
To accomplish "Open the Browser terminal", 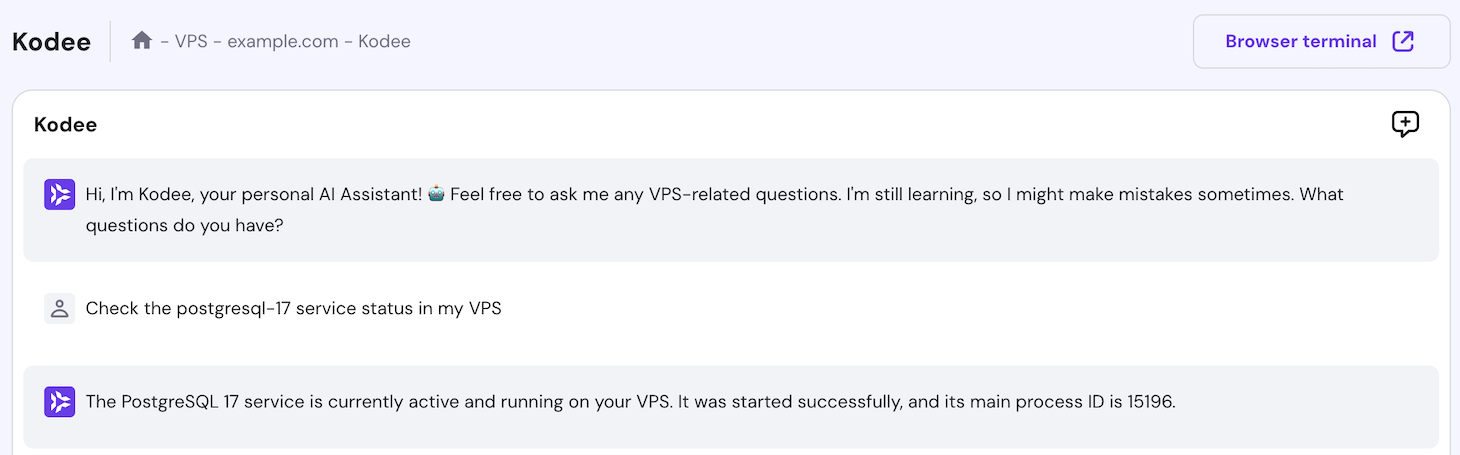I will pos(1300,41).
